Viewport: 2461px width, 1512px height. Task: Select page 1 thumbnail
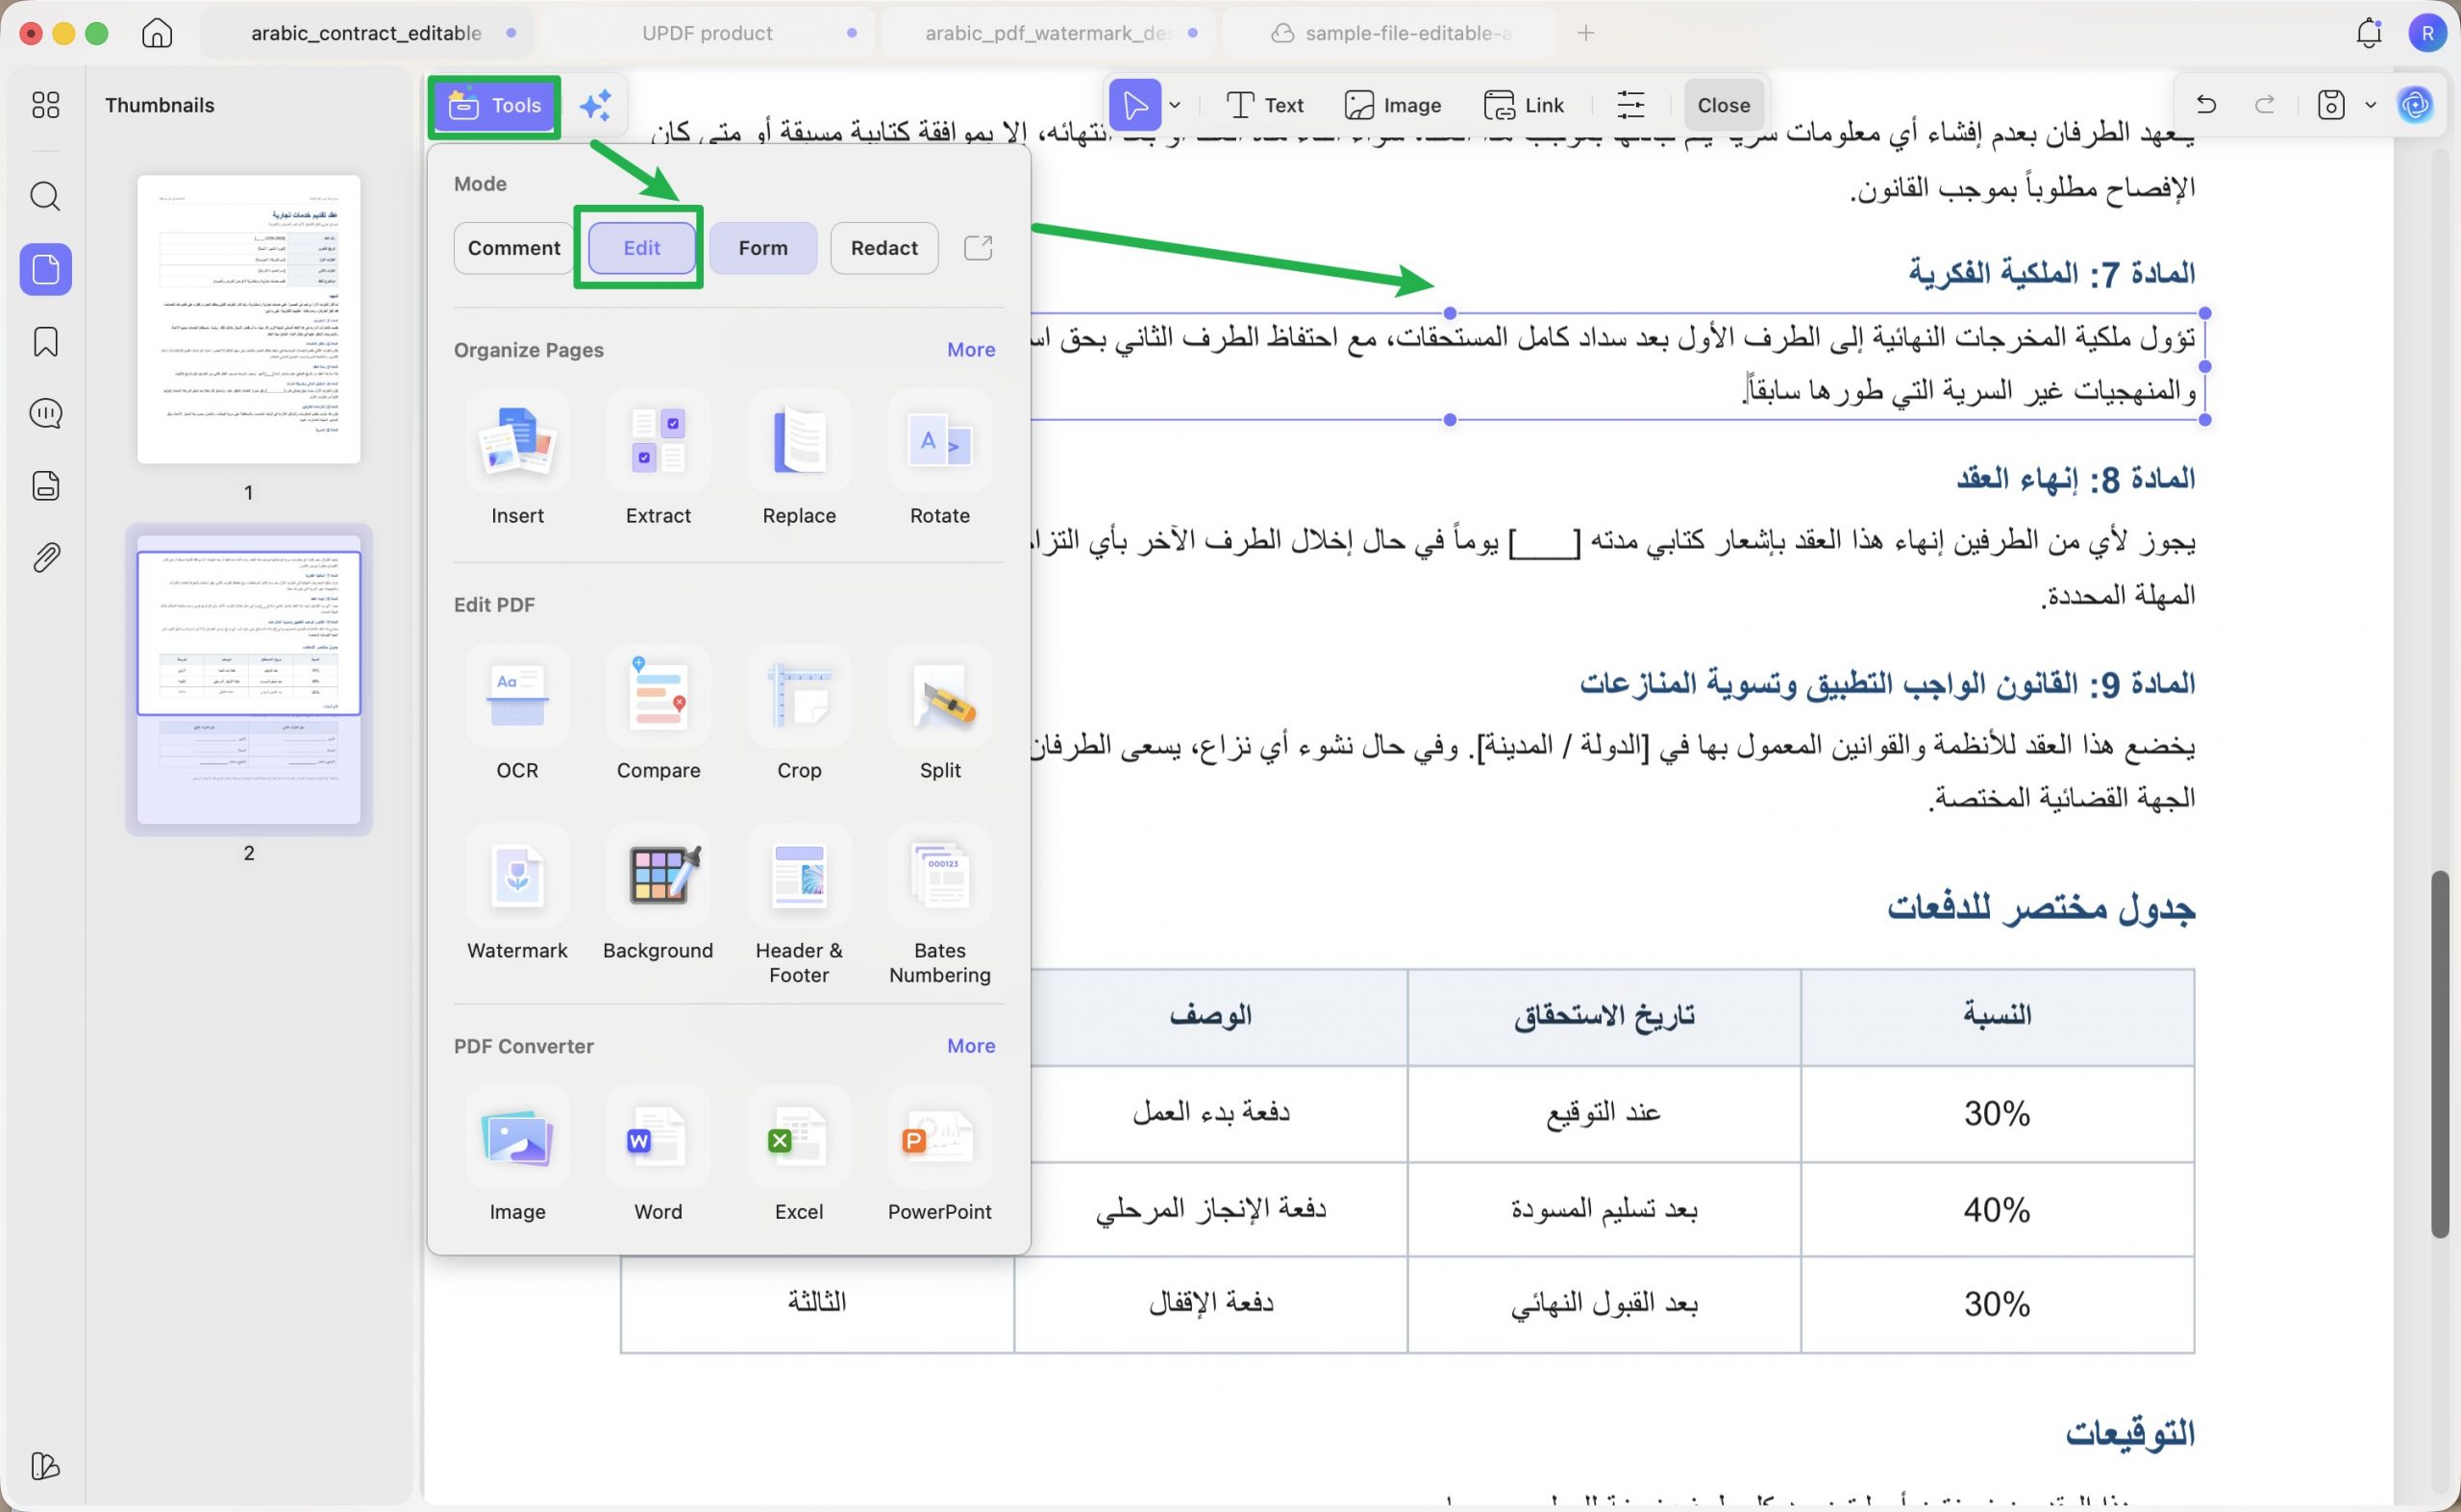248,319
